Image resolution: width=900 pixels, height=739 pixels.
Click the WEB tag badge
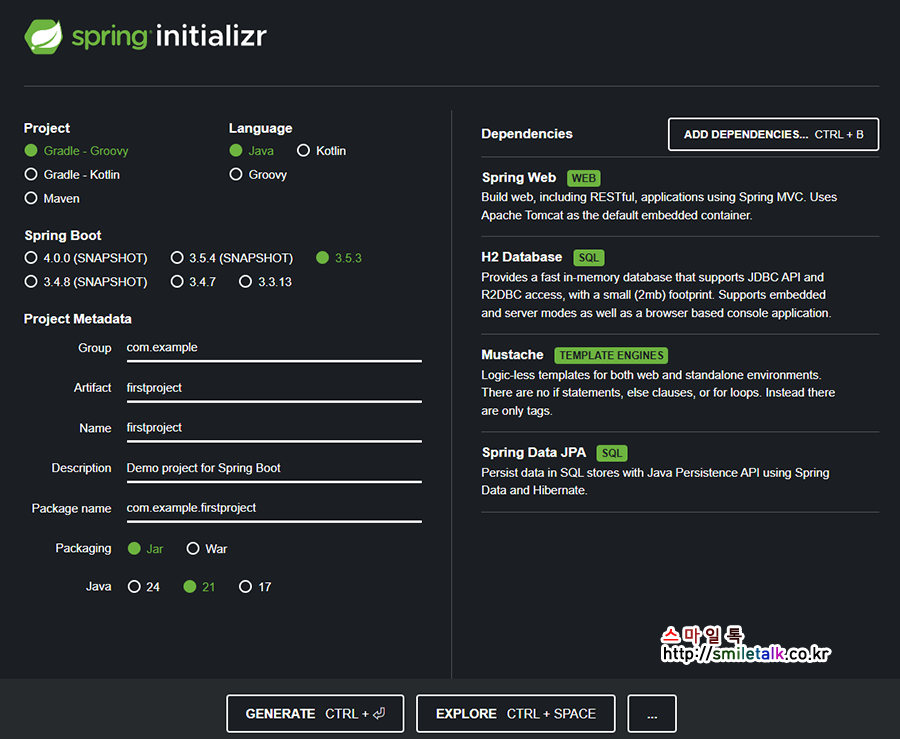(584, 178)
